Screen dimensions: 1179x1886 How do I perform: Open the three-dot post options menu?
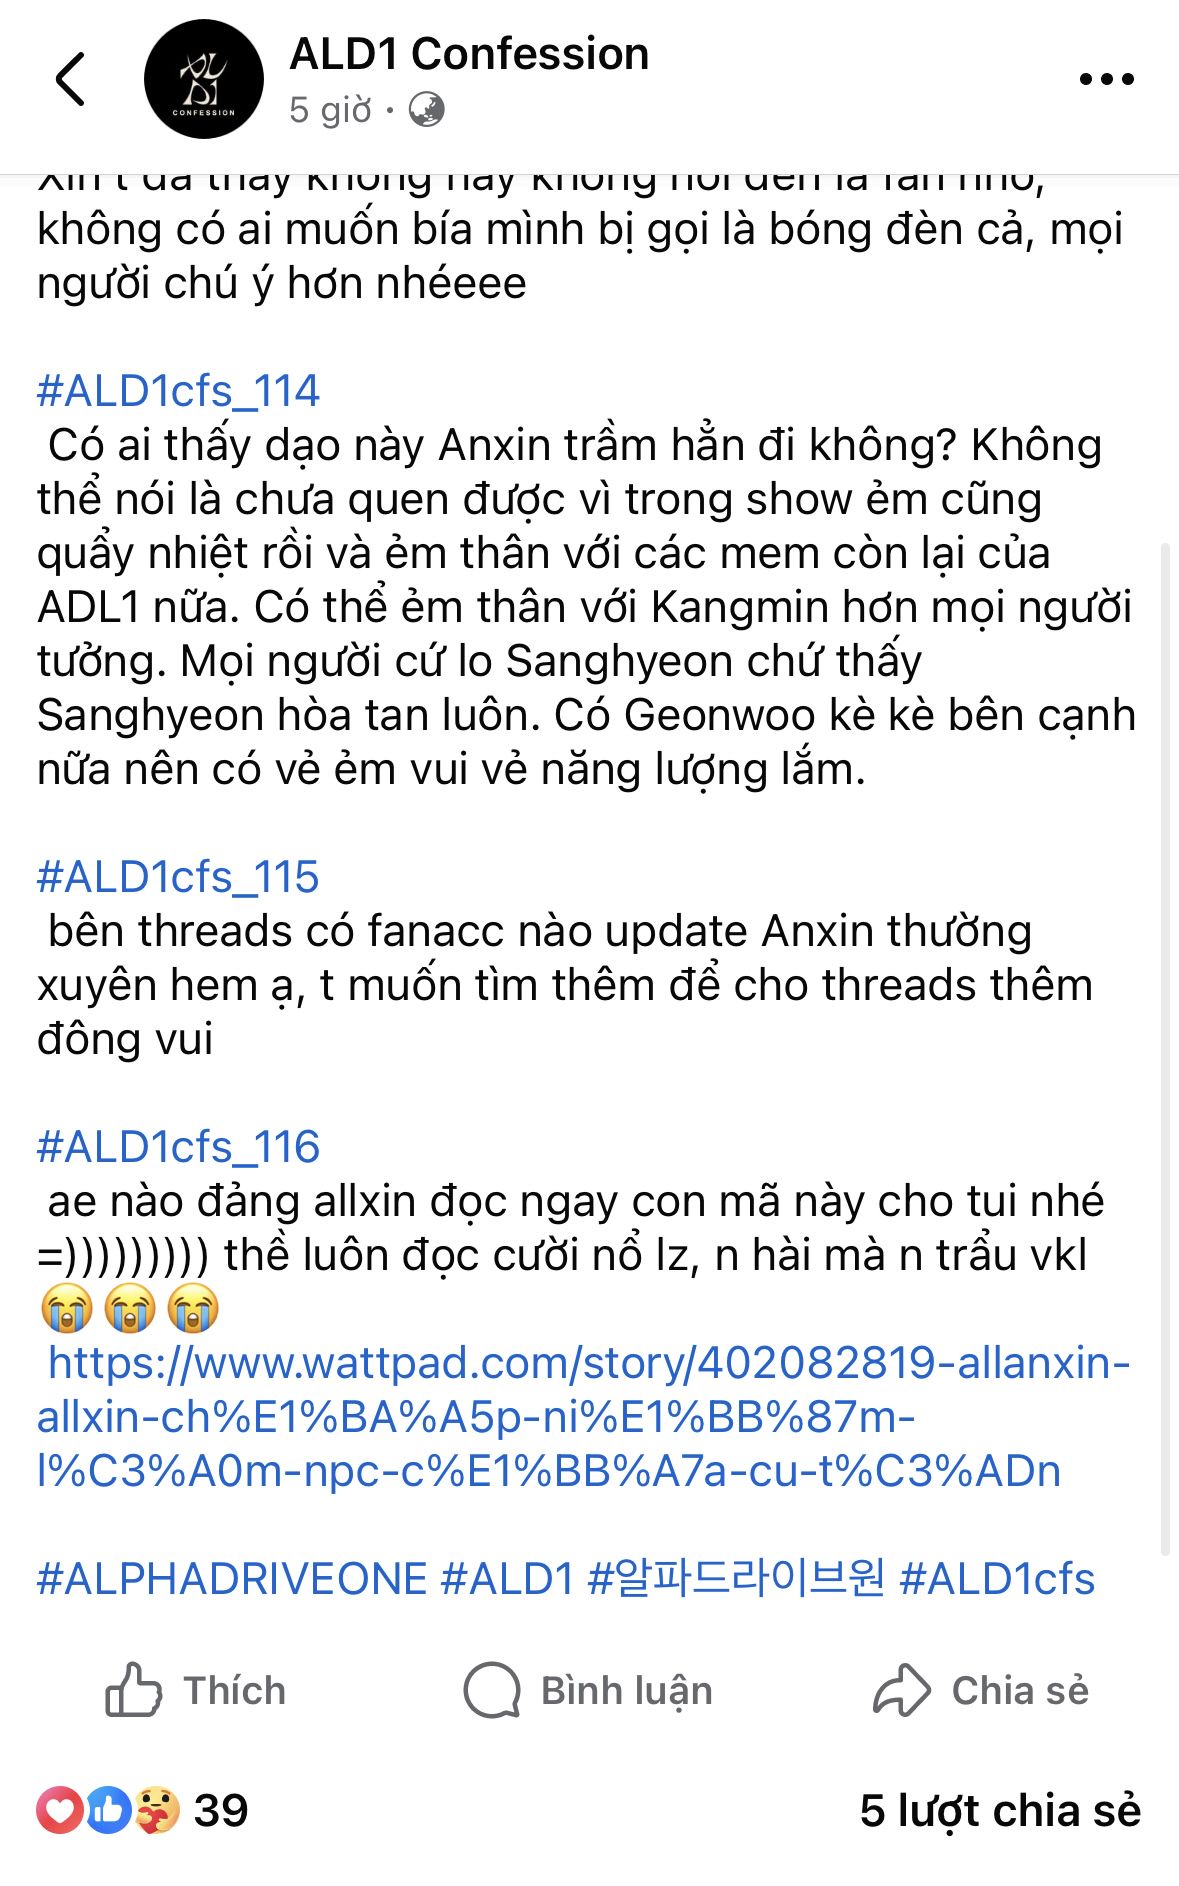pos(1107,79)
